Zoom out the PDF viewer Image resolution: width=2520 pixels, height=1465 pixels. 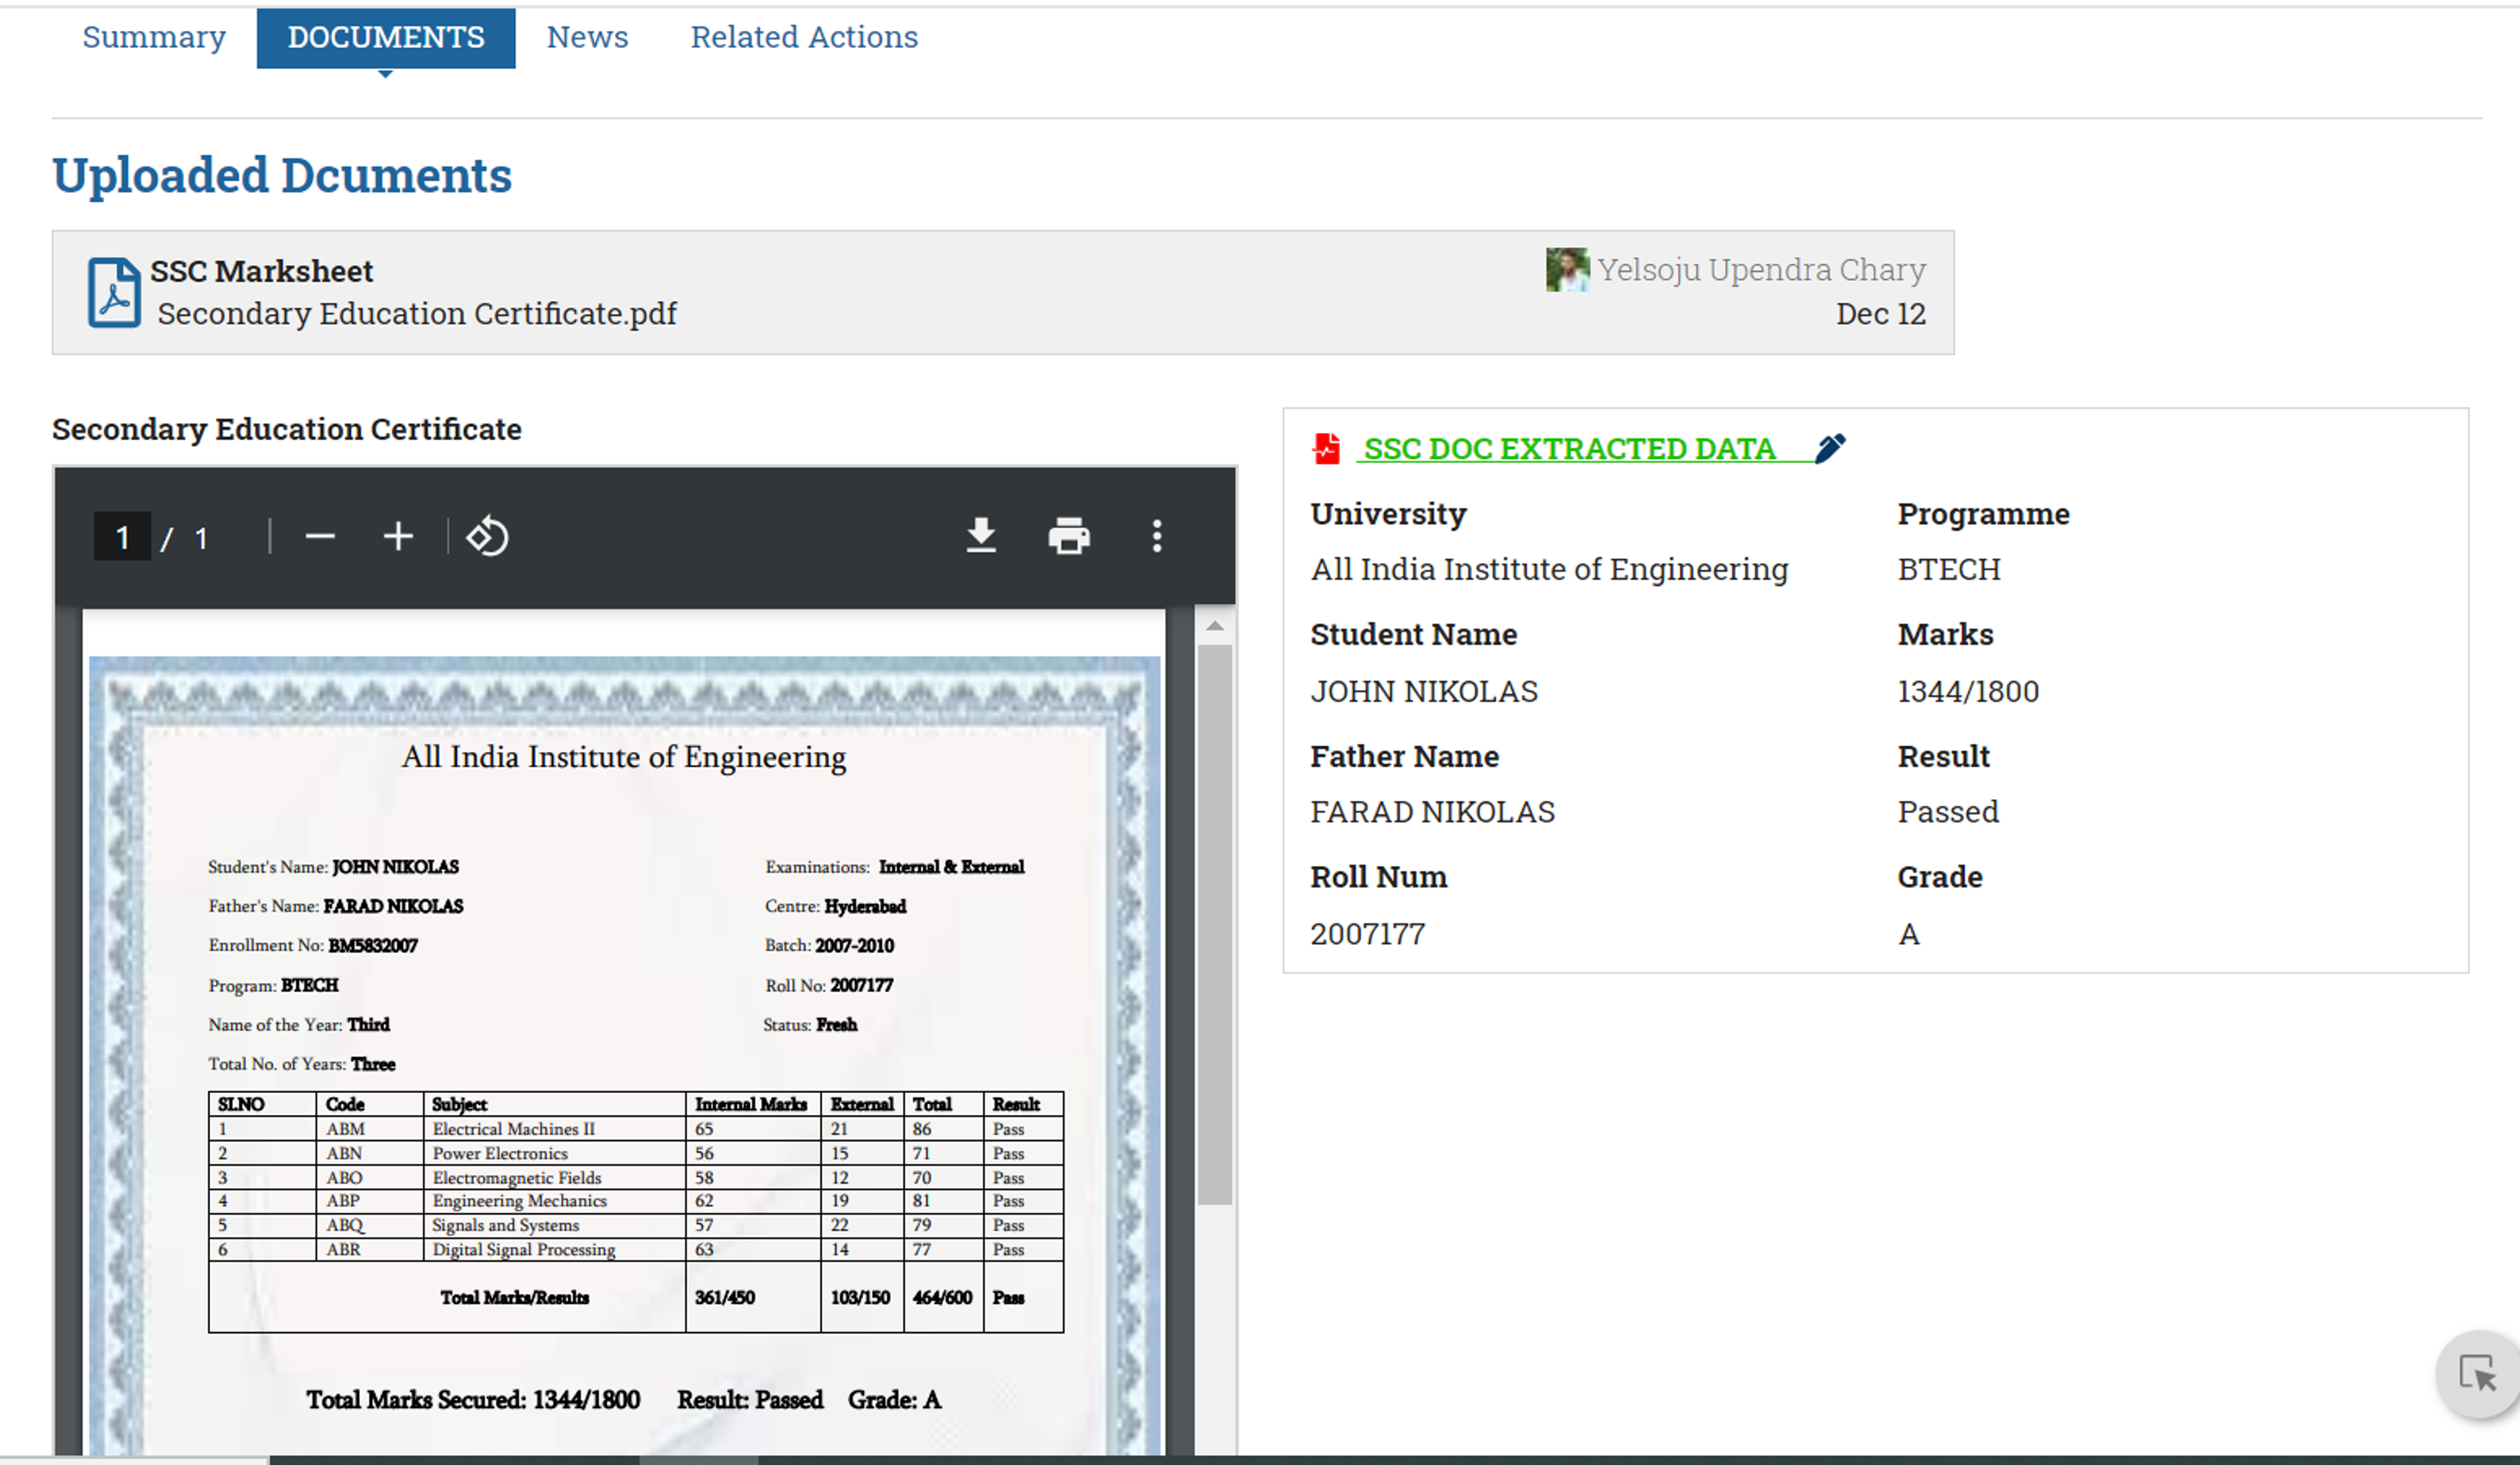pos(320,537)
